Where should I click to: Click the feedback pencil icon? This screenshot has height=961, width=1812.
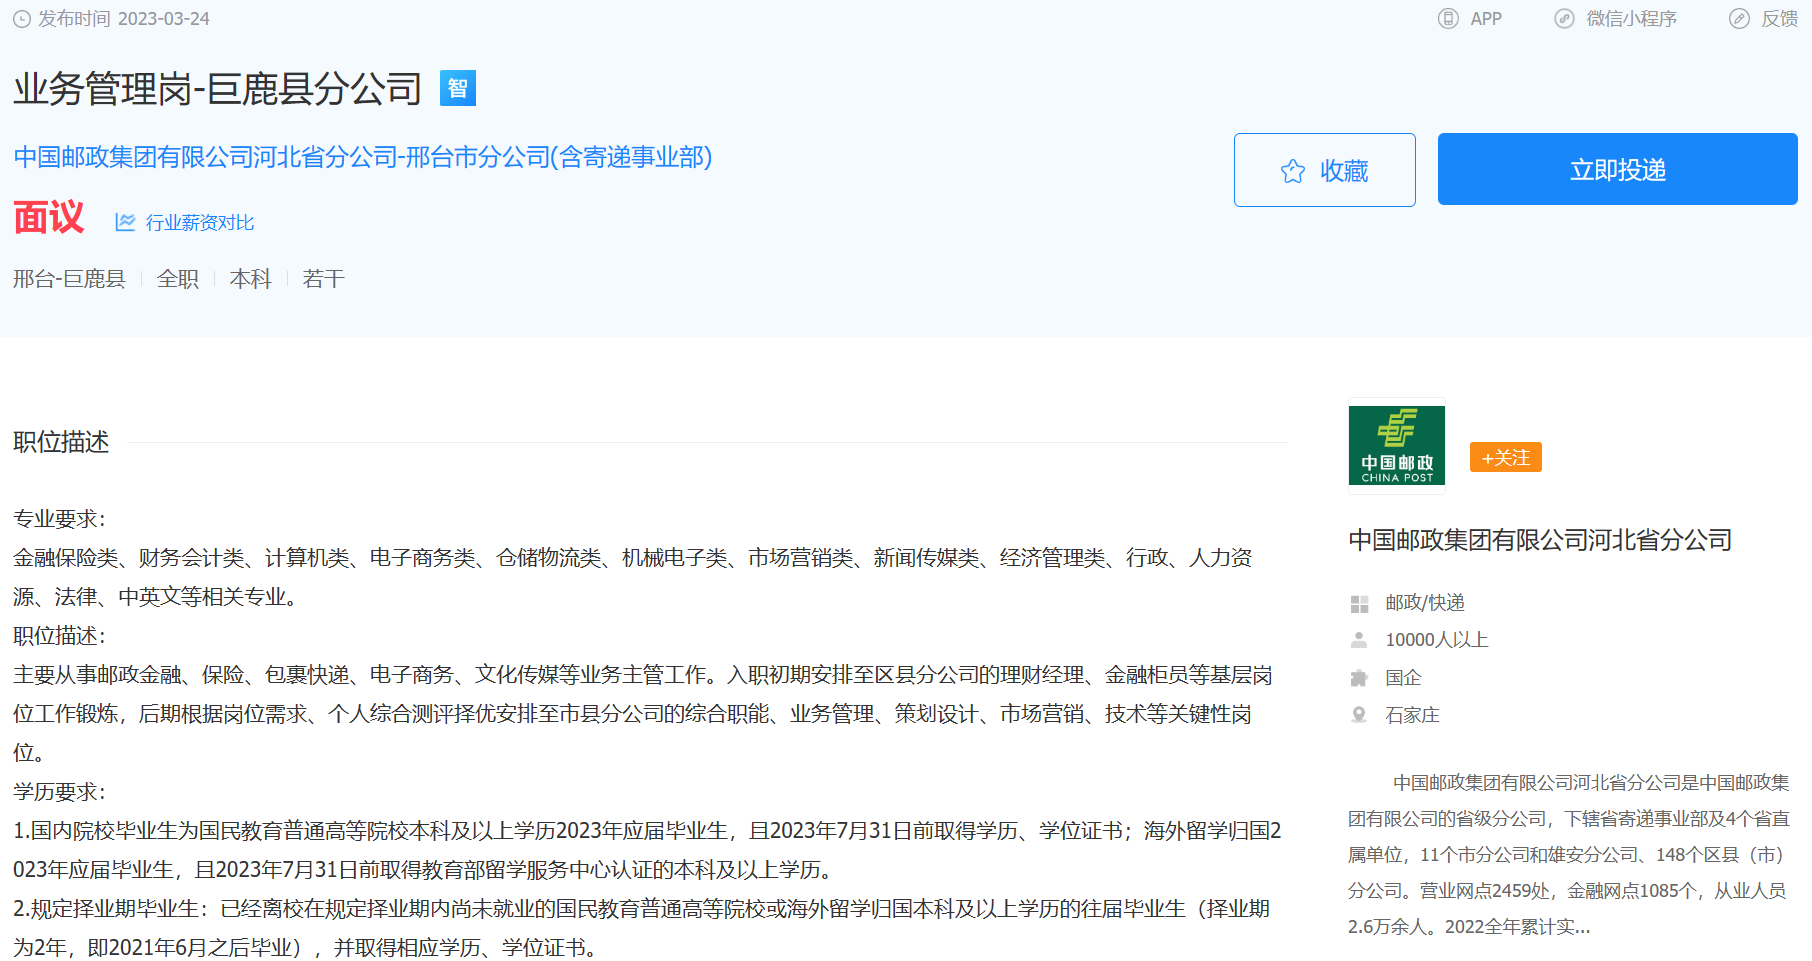coord(1740,19)
